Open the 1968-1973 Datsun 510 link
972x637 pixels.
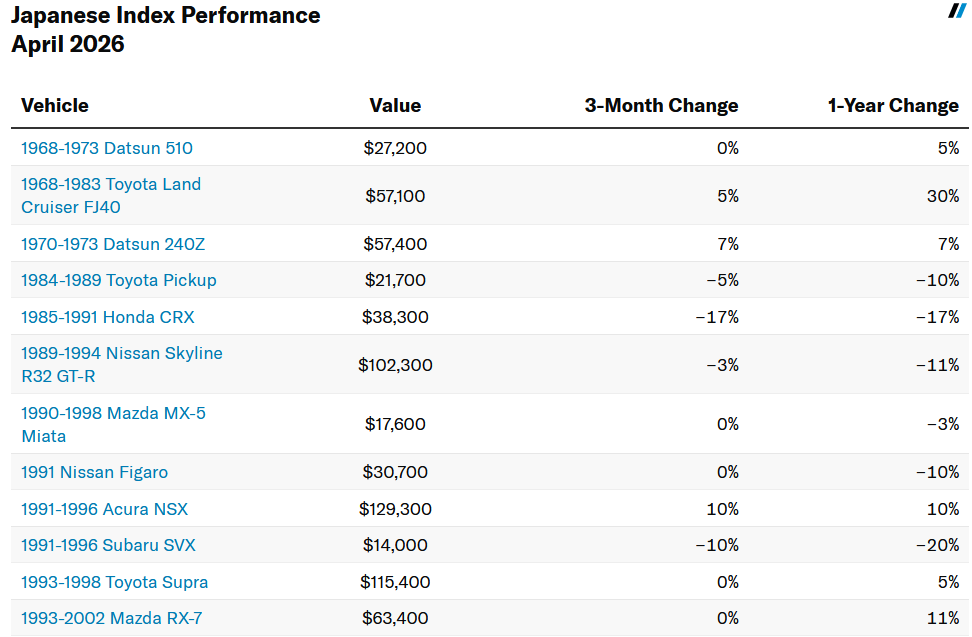(x=106, y=148)
